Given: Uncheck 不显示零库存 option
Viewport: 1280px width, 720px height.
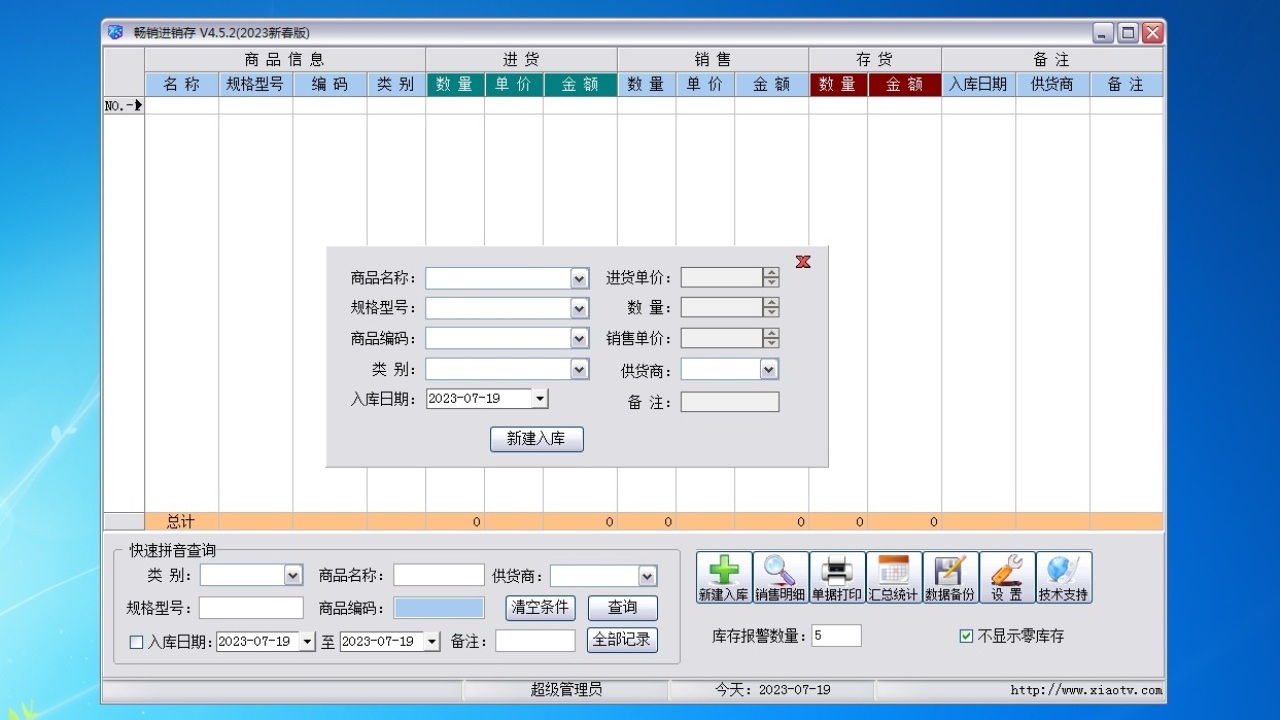Looking at the screenshot, I should coord(966,634).
